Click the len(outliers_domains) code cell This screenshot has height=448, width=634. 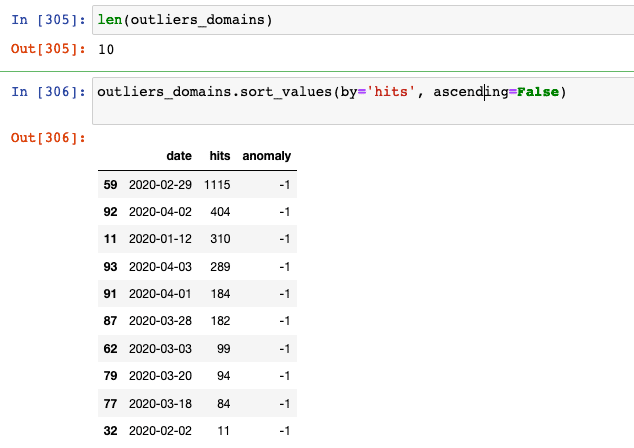pyautogui.click(x=363, y=20)
